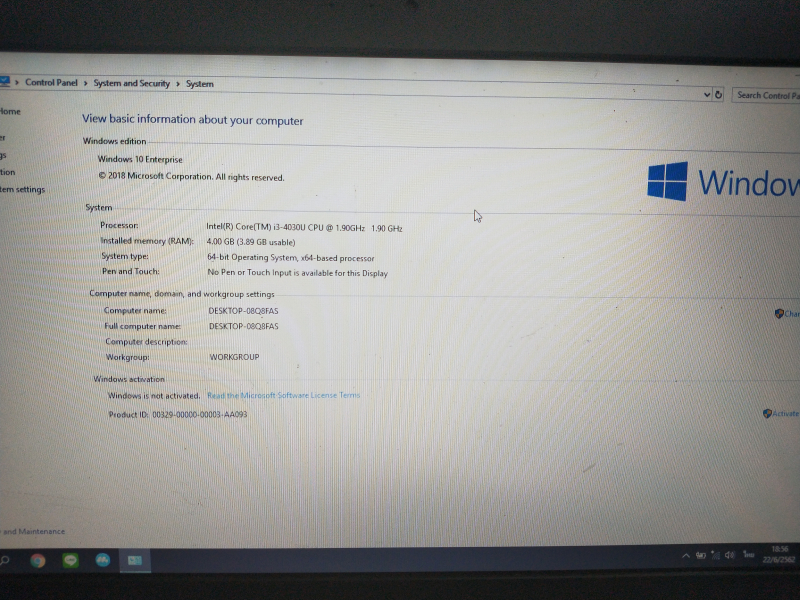Select the 64-bit Operating System text

click(290, 258)
